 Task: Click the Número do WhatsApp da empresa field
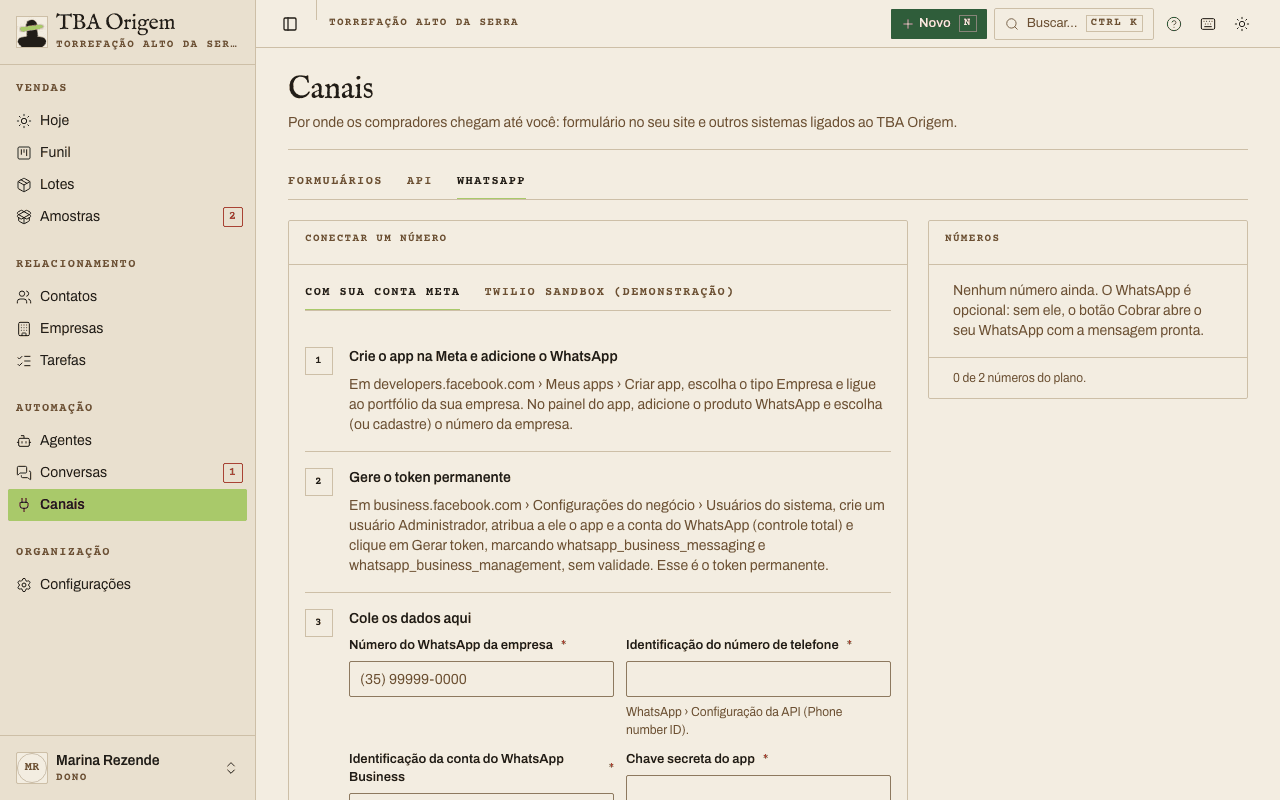(x=481, y=679)
